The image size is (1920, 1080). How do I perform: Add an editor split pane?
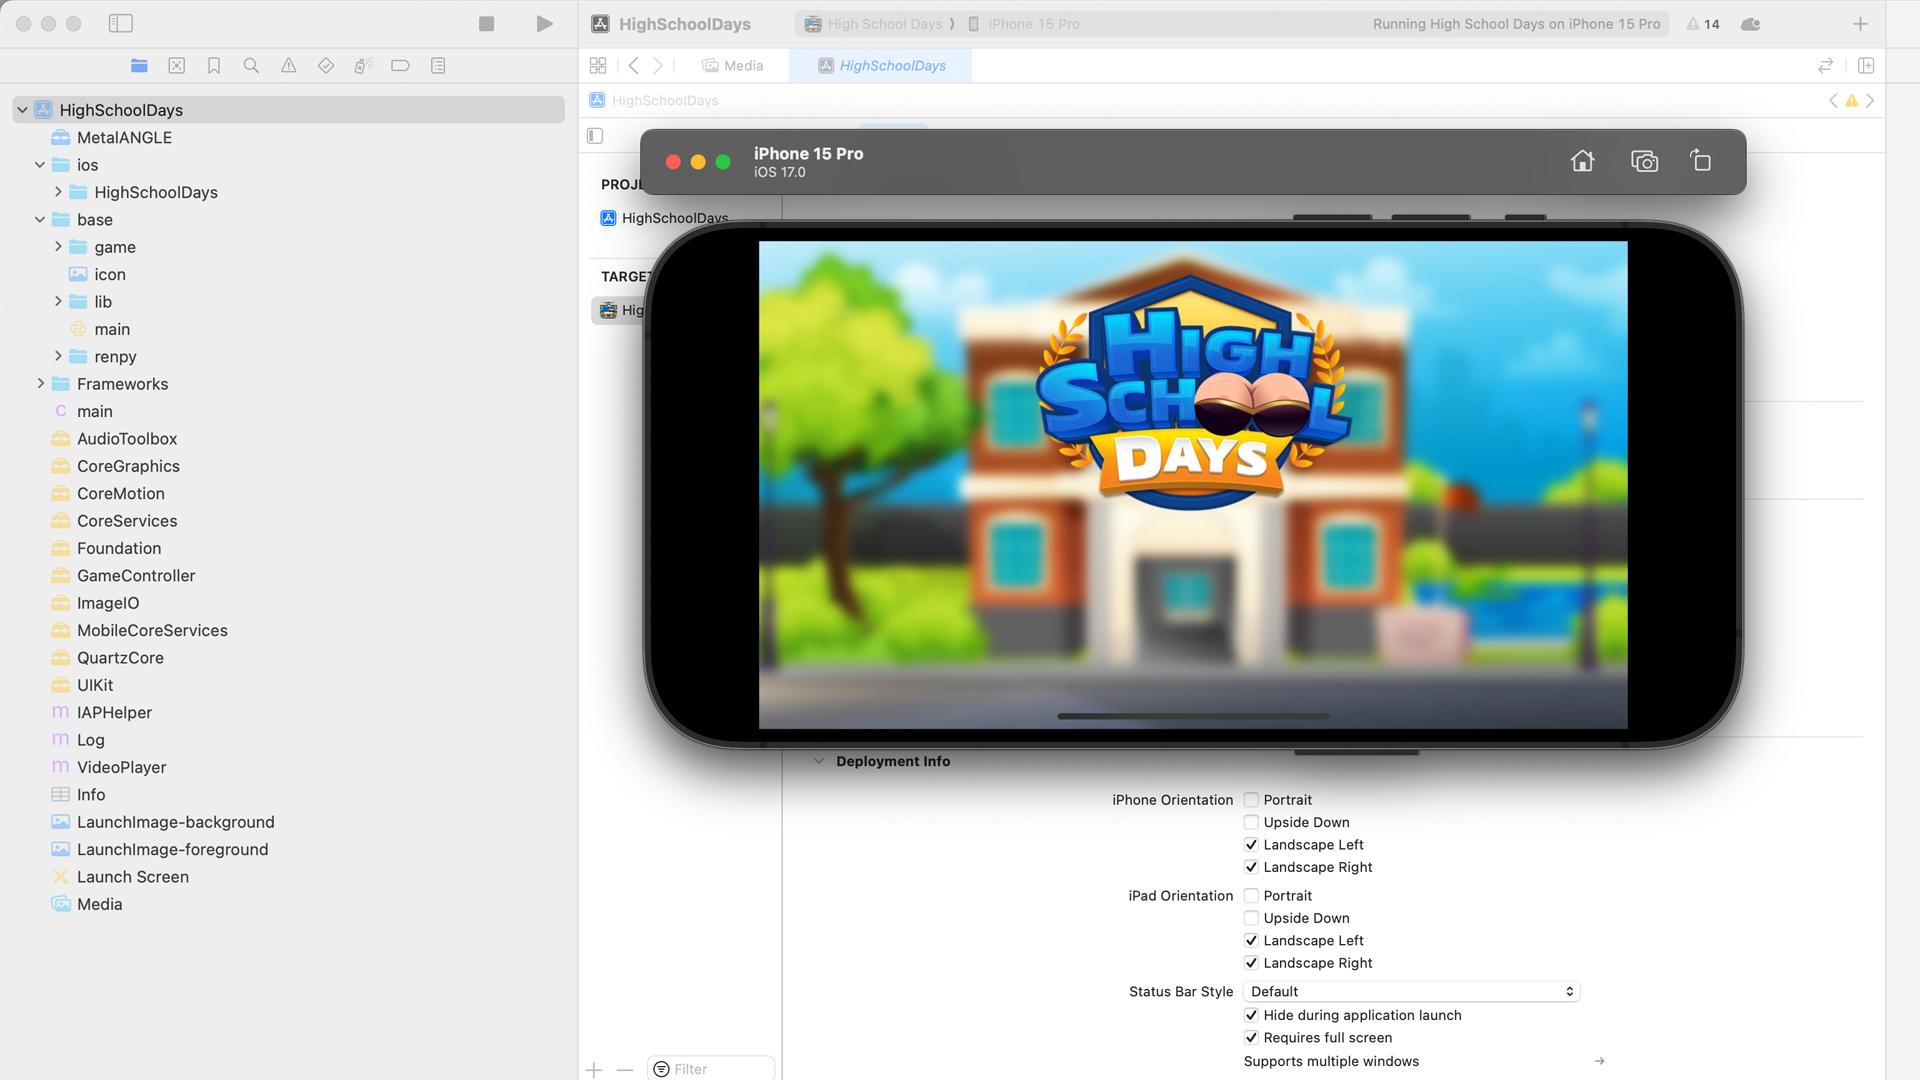tap(1866, 65)
